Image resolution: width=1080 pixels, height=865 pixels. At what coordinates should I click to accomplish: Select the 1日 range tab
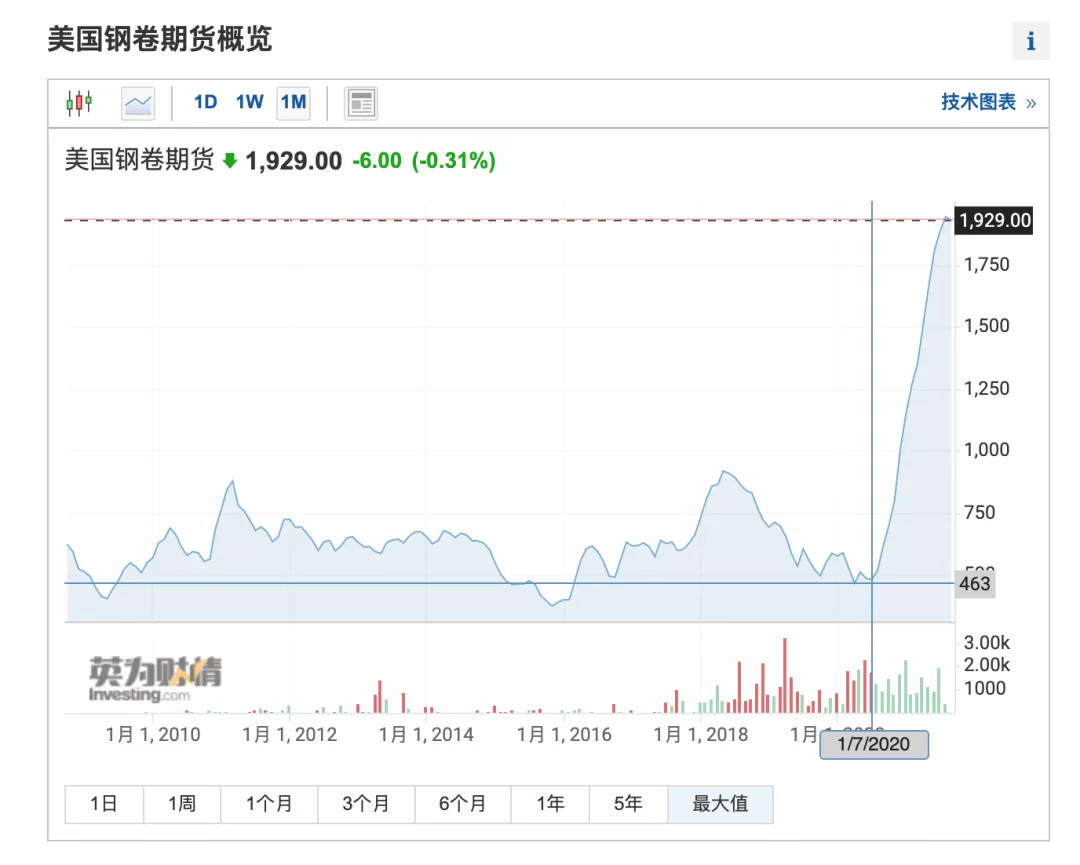tap(104, 804)
